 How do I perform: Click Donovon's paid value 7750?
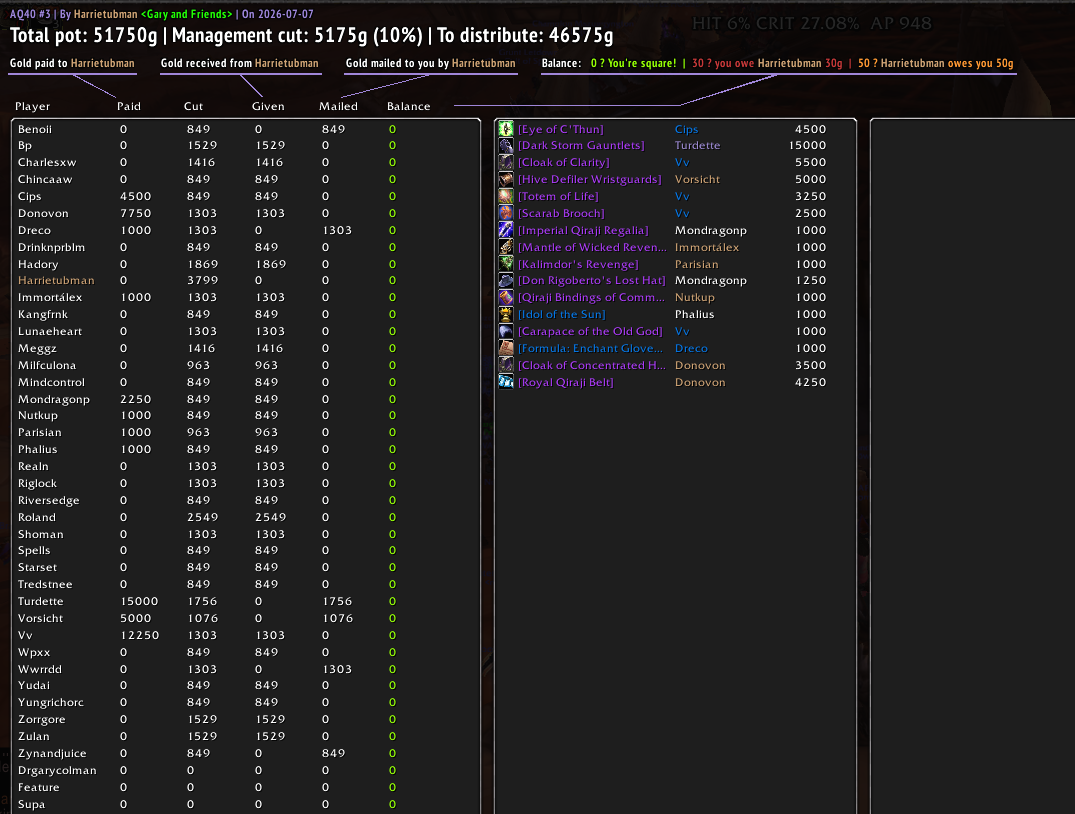point(136,213)
